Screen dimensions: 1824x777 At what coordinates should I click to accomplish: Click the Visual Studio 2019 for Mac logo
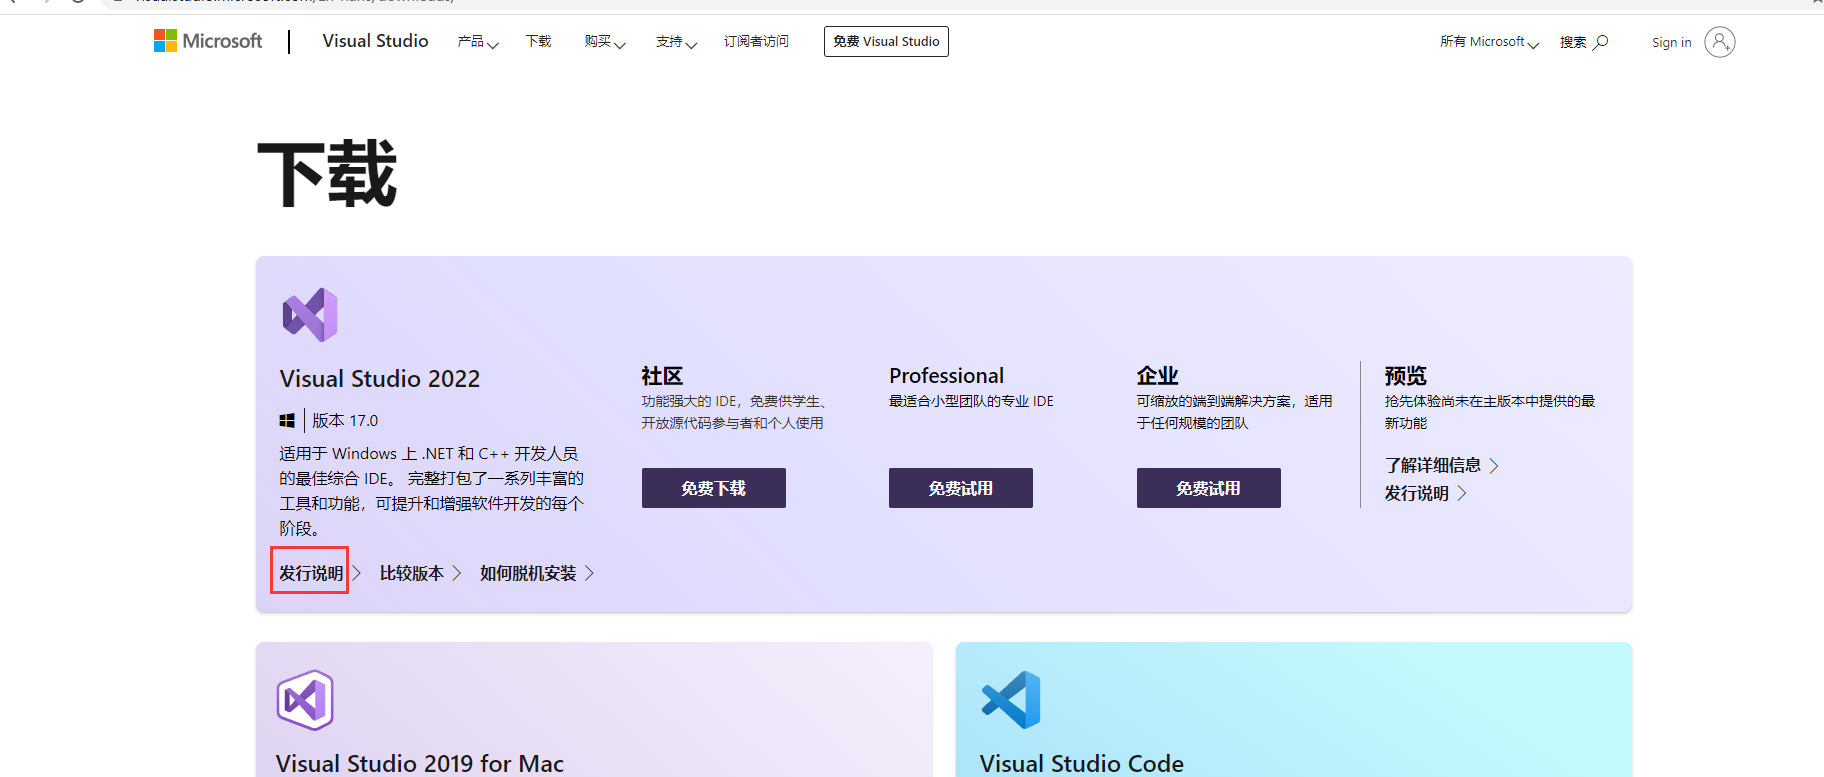pos(305,700)
